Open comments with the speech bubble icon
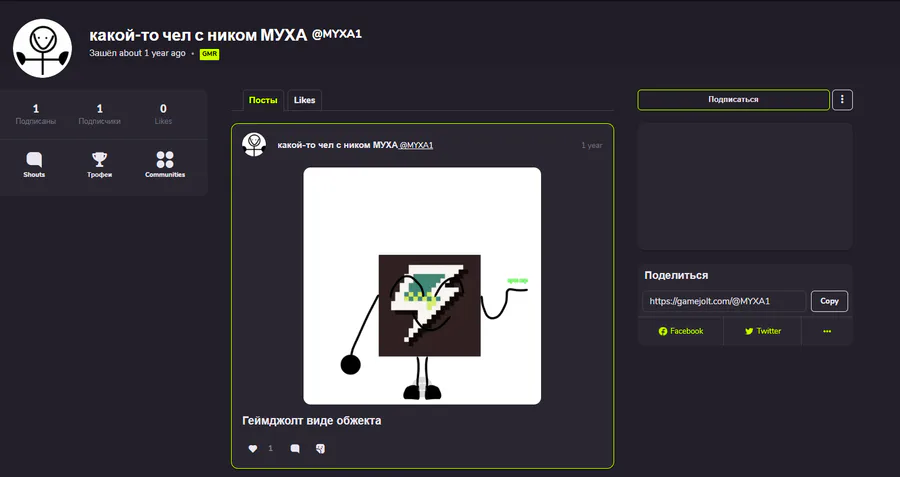This screenshot has height=477, width=900. 295,449
